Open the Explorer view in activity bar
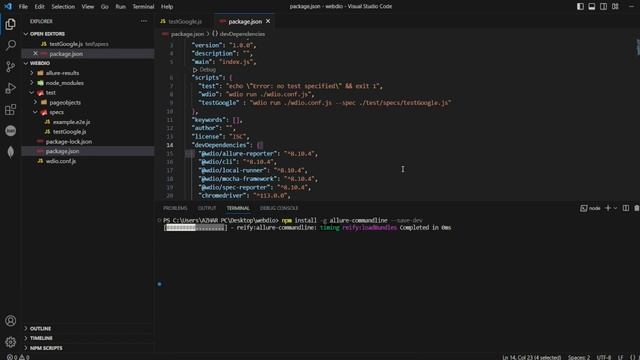The image size is (640, 360). pyautogui.click(x=11, y=24)
